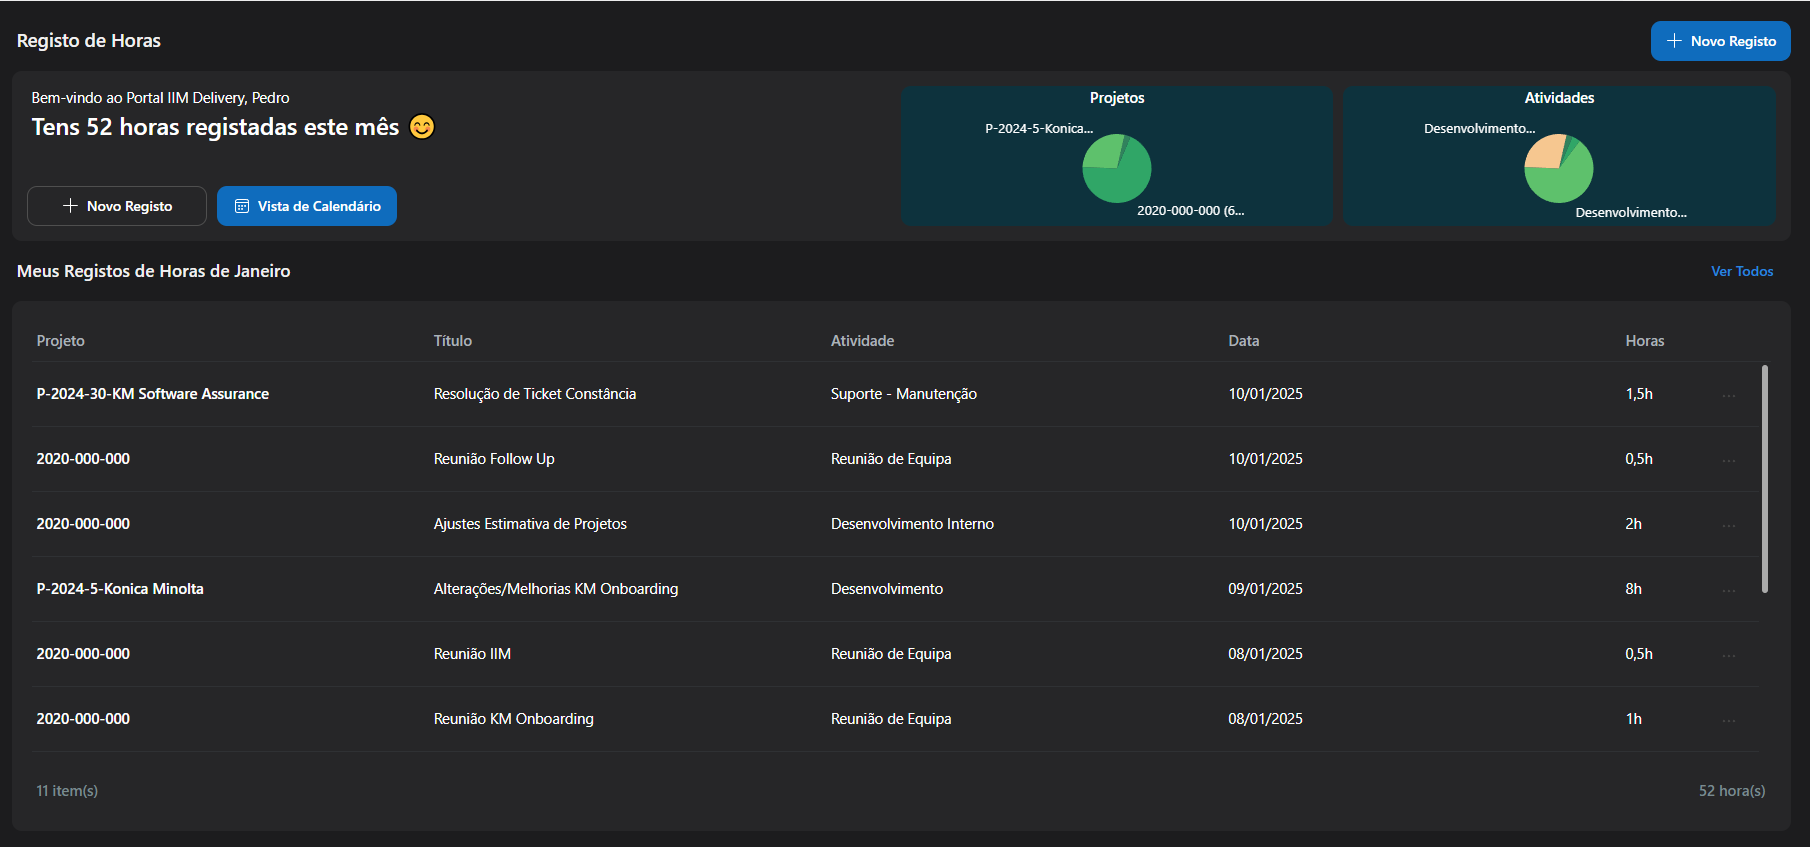Open more options for Reunião KM Onboarding row

(1728, 720)
